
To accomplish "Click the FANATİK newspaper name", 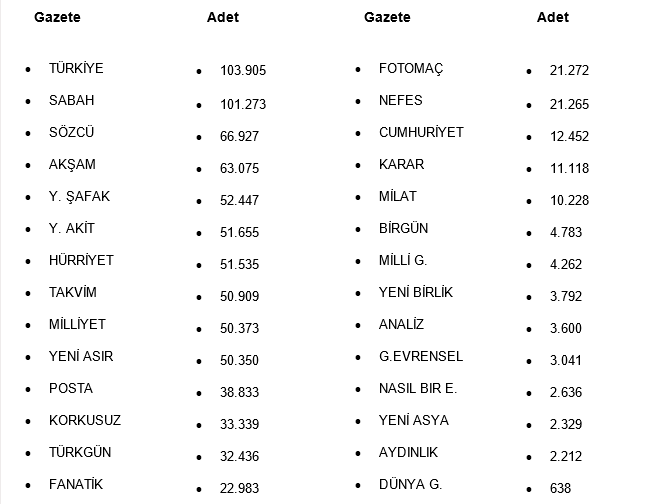I will pyautogui.click(x=76, y=485).
